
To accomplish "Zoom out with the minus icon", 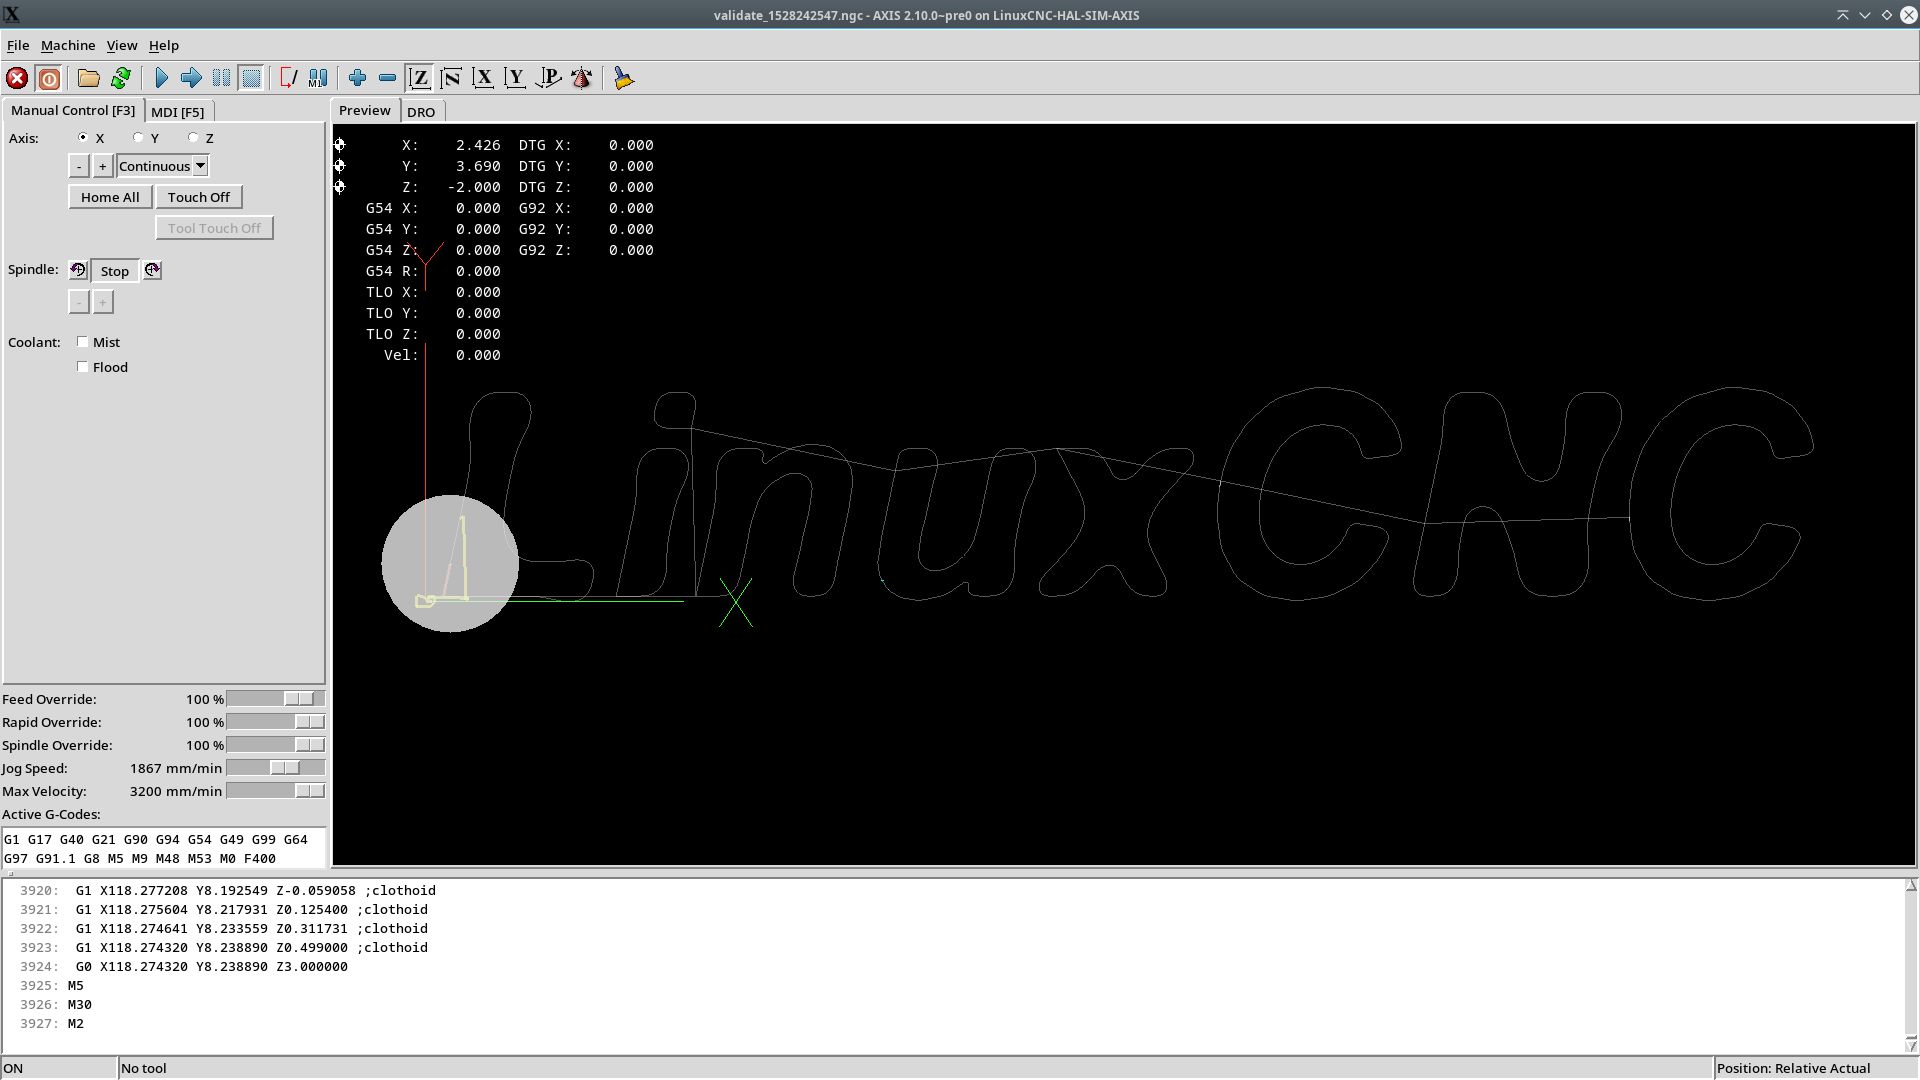I will [x=387, y=78].
